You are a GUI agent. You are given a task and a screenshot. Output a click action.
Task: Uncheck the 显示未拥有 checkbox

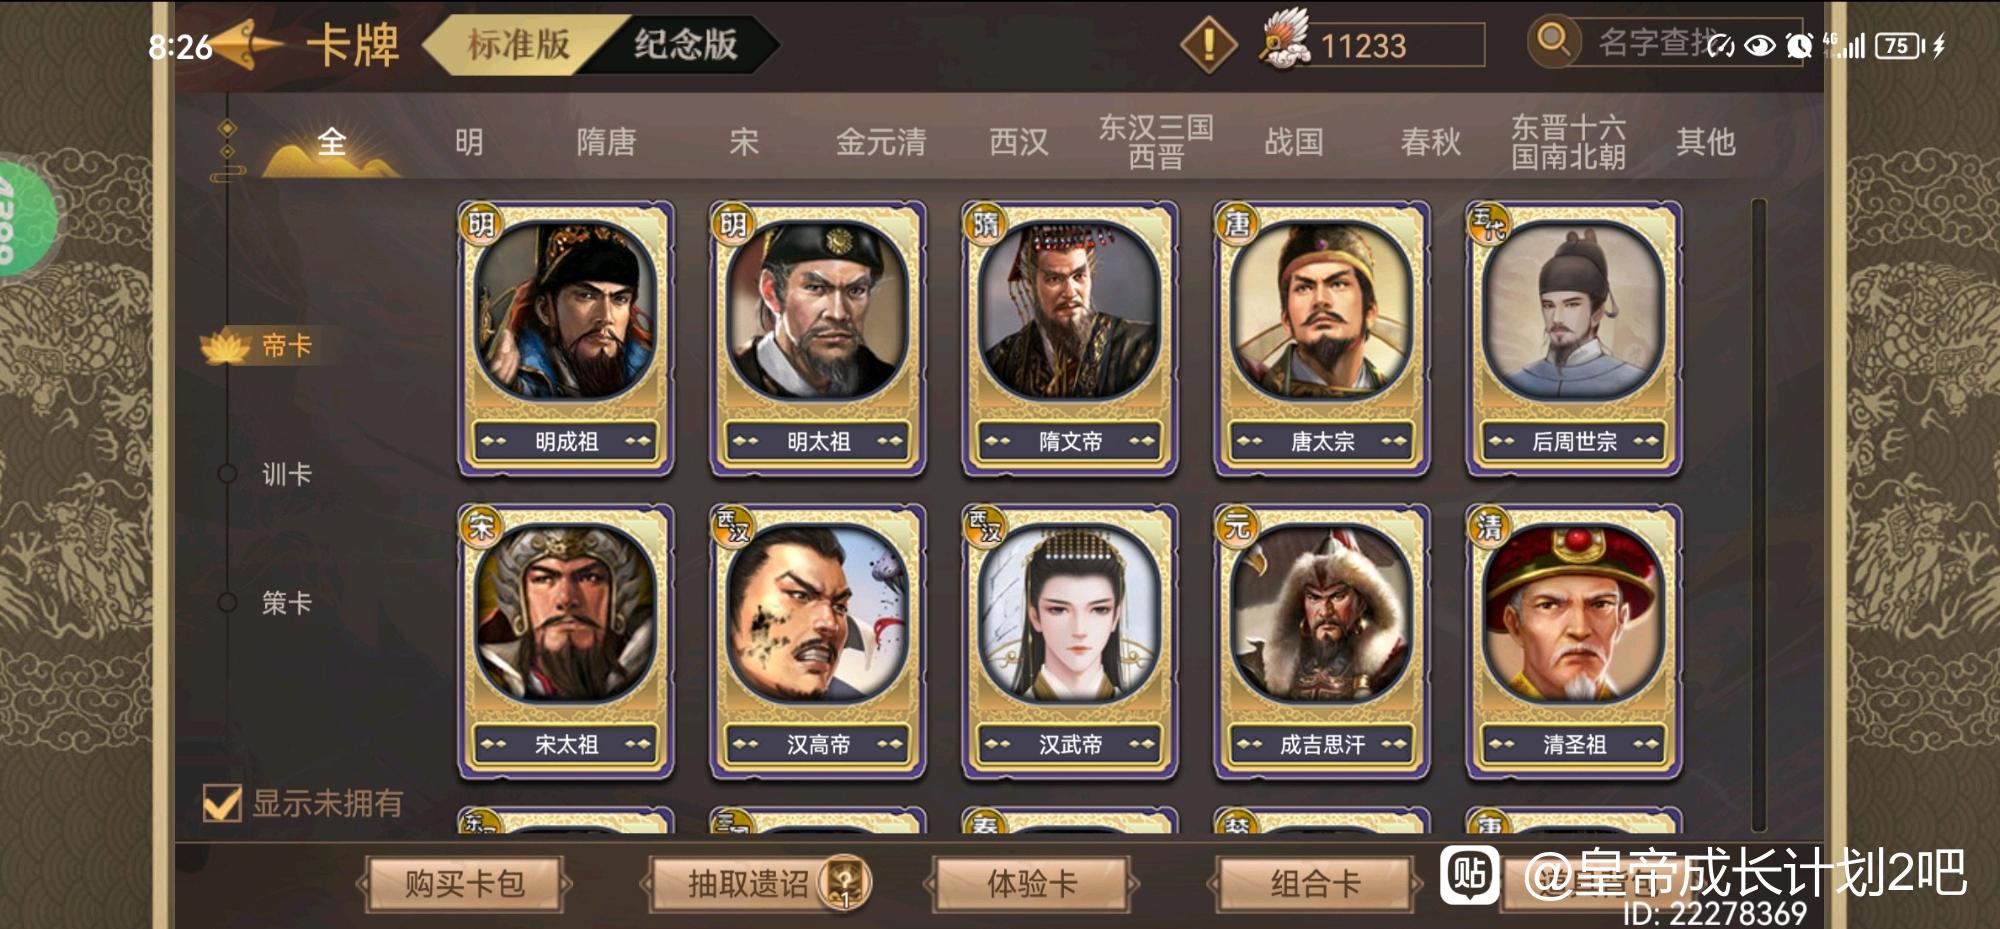pyautogui.click(x=221, y=802)
